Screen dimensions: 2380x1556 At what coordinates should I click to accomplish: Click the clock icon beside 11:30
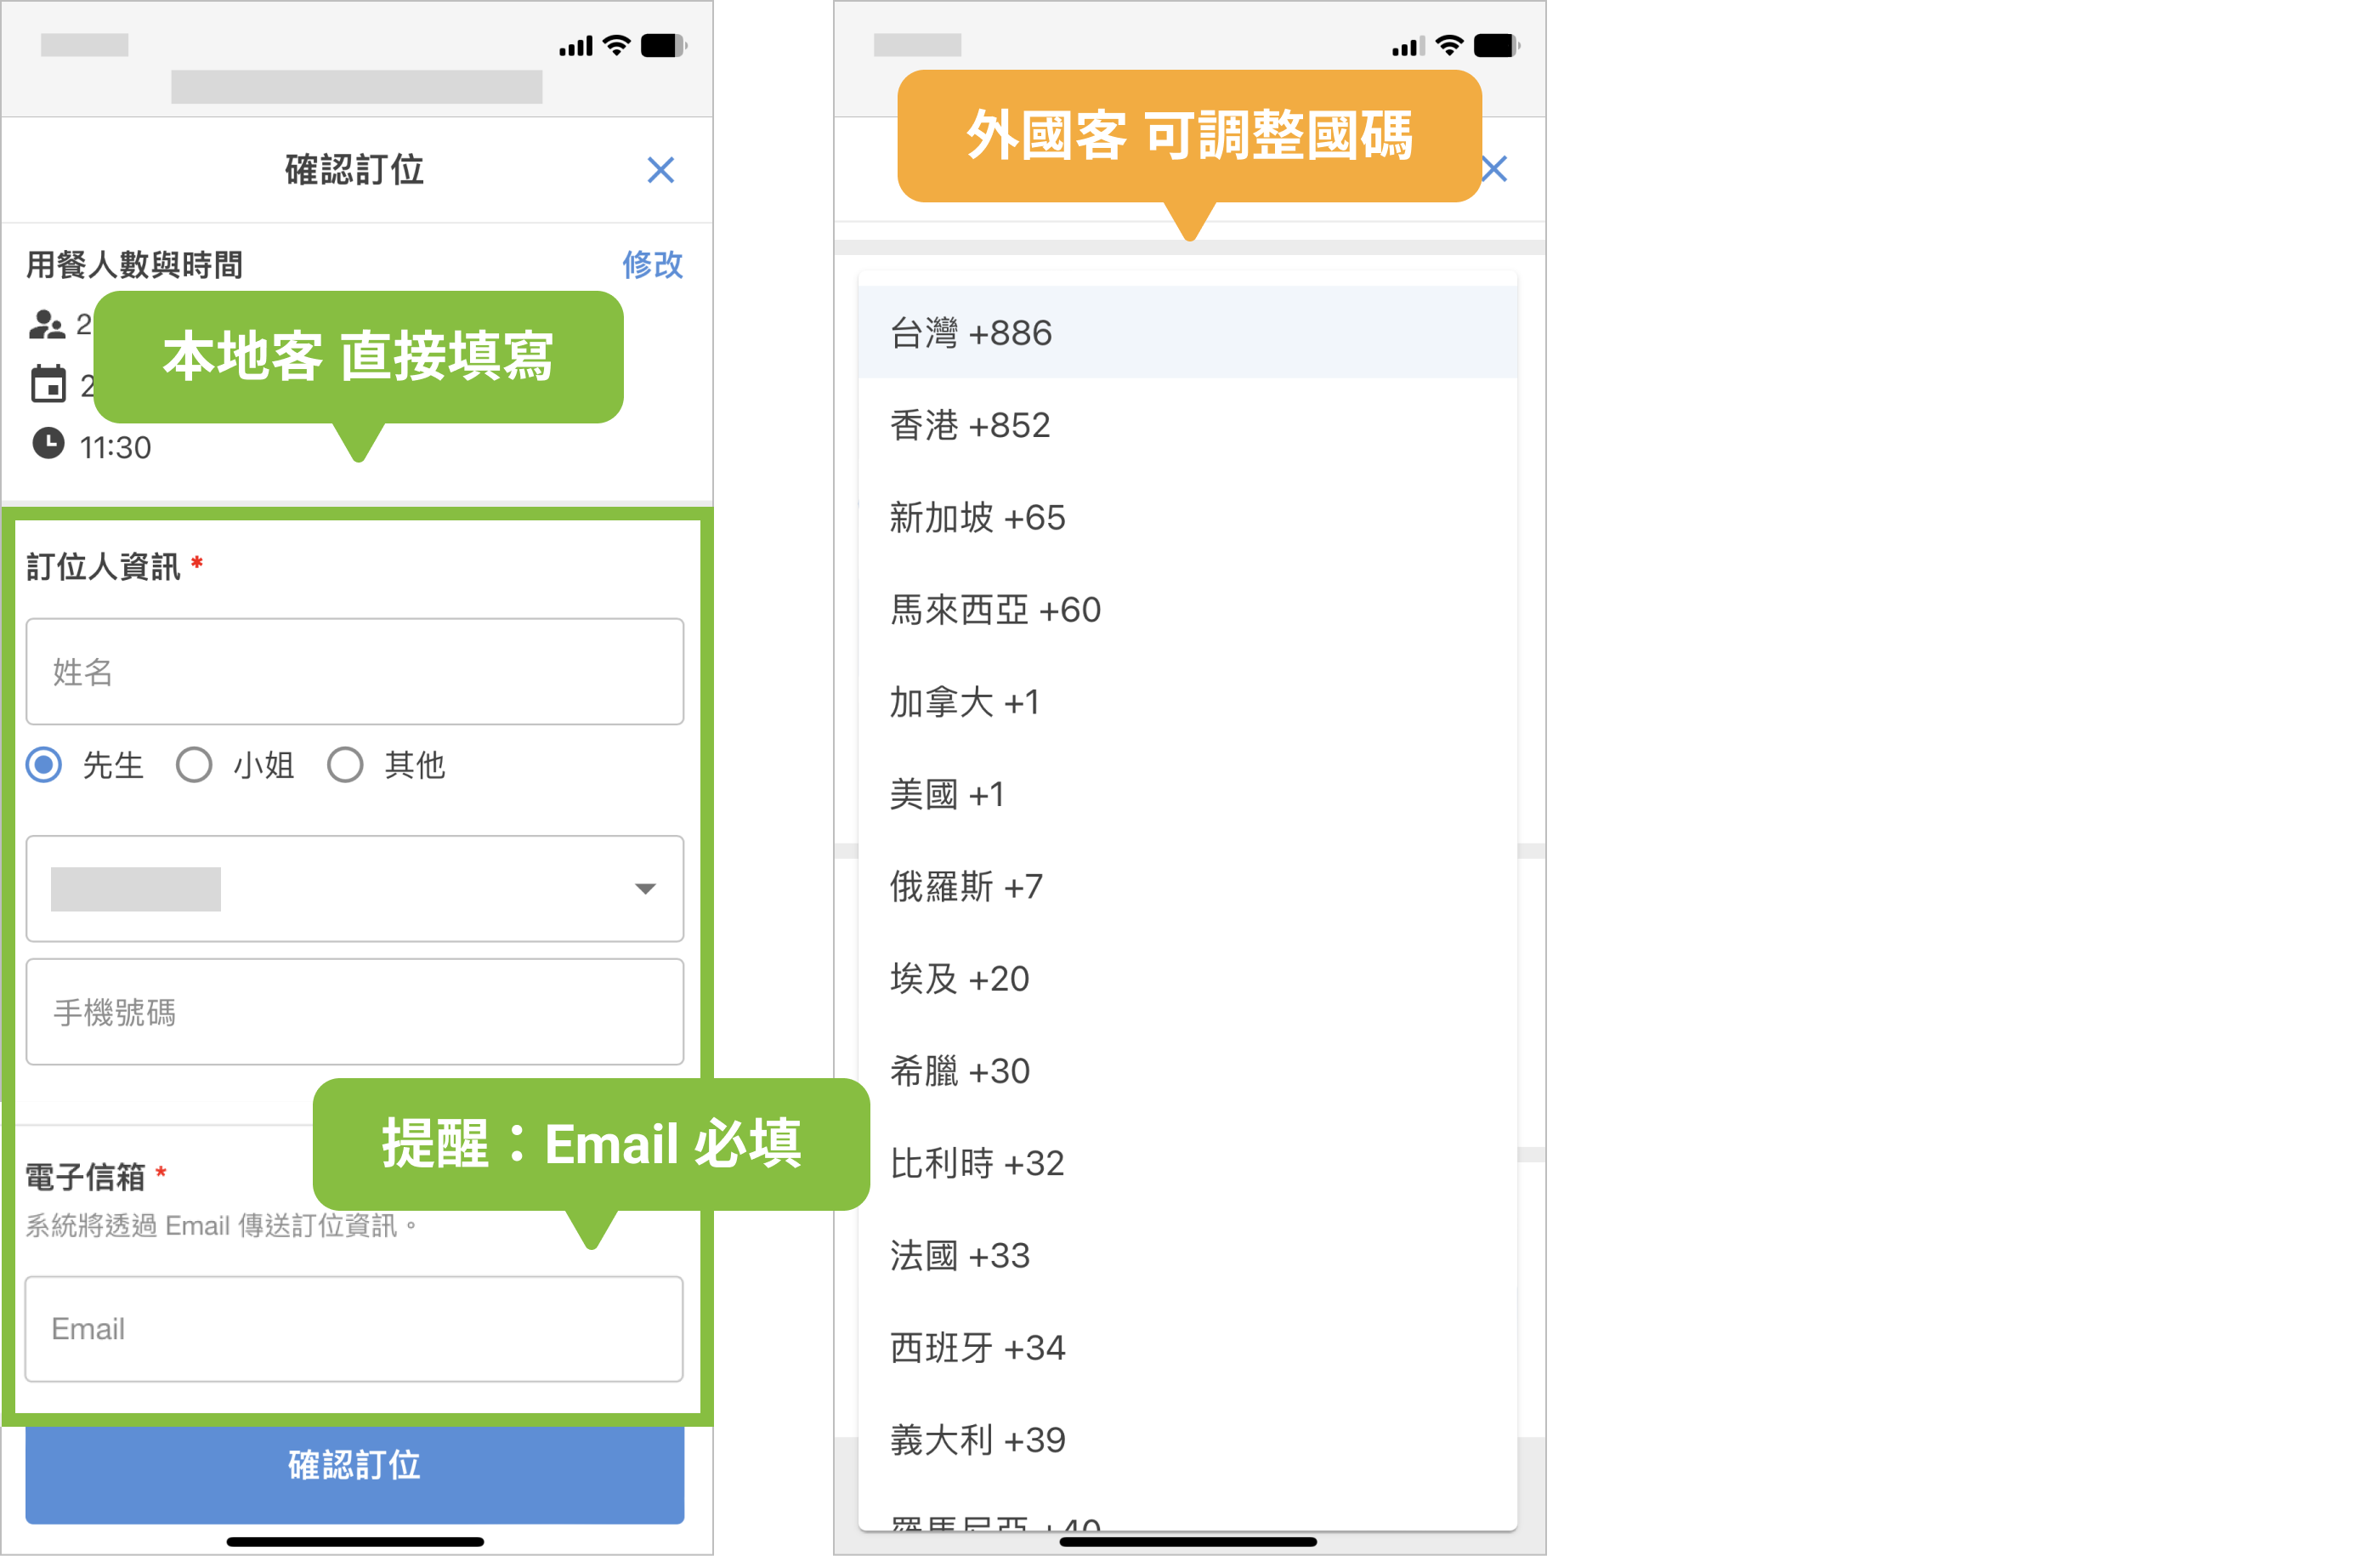[48, 443]
